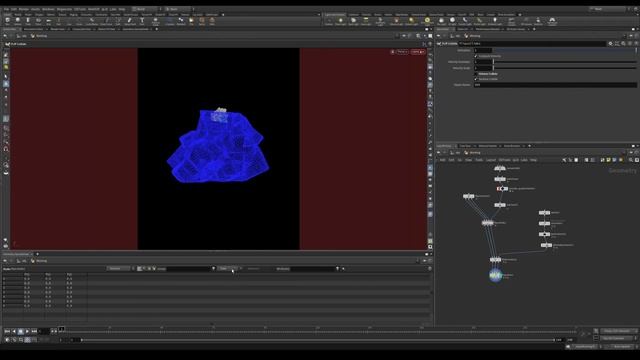Select the Tube shelf tool
The image size is (640, 360).
(28, 21)
